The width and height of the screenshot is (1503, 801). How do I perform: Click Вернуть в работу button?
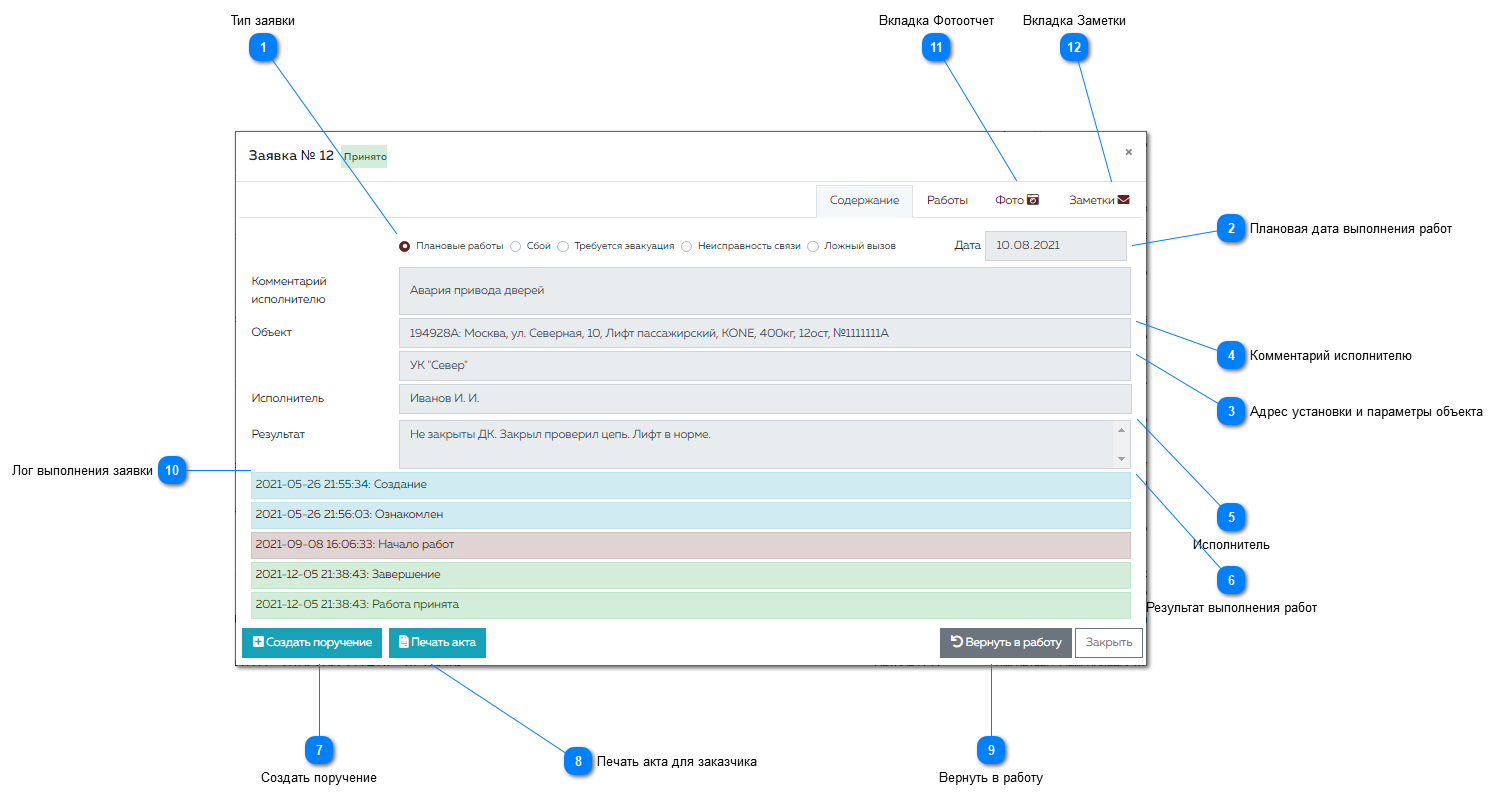tap(1006, 642)
